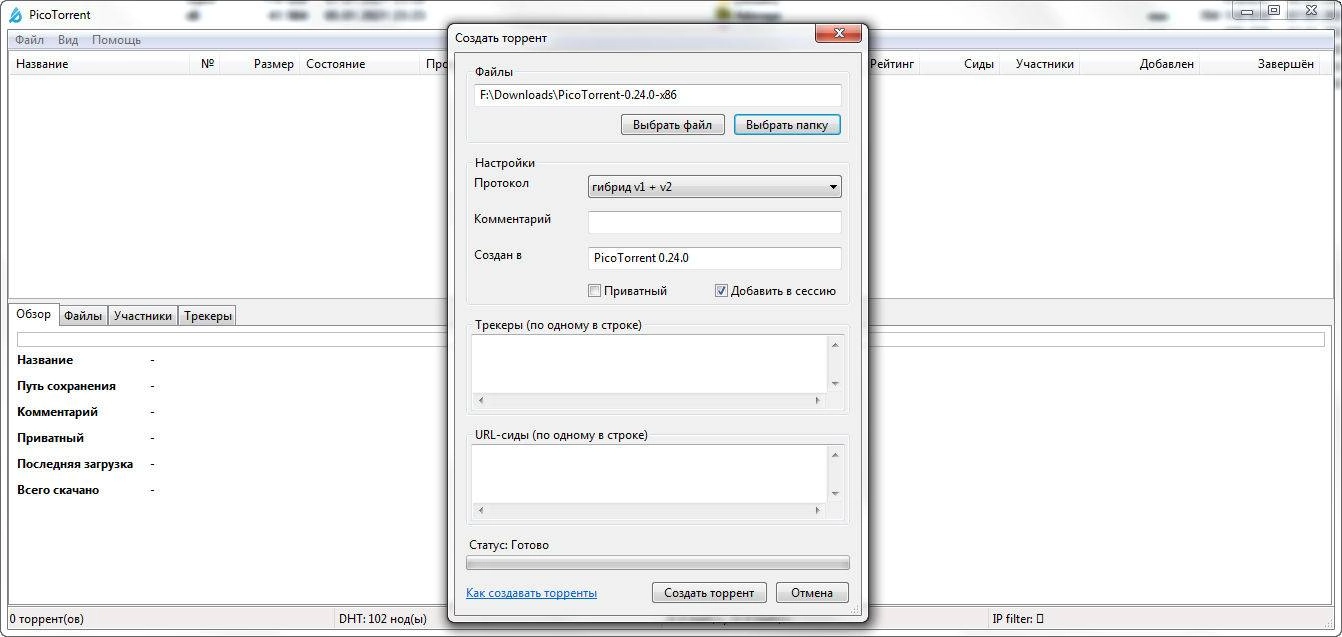Click the Всего скачано label

click(x=58, y=490)
